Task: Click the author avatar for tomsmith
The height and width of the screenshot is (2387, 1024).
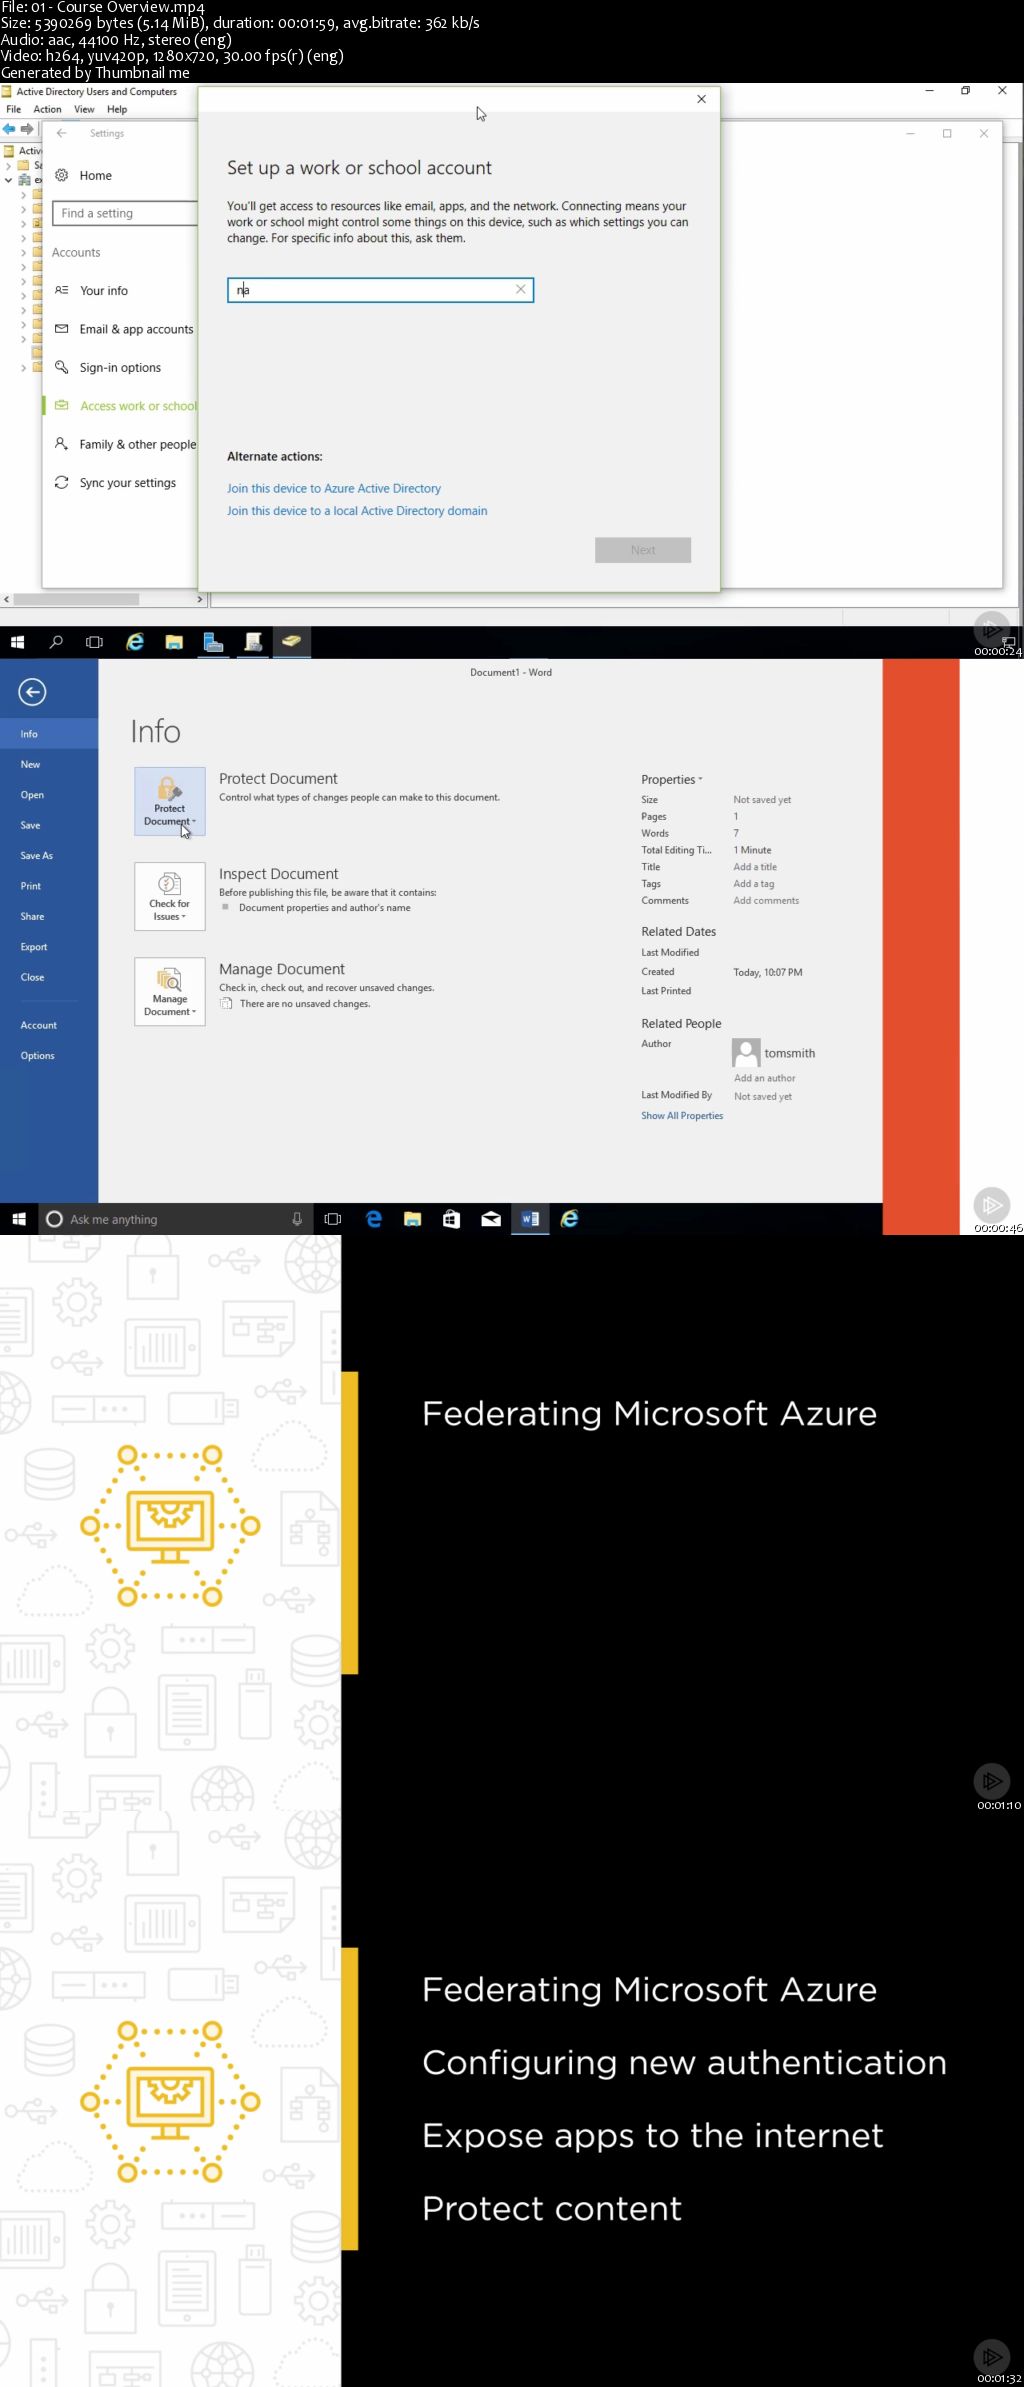Action: coord(746,1053)
